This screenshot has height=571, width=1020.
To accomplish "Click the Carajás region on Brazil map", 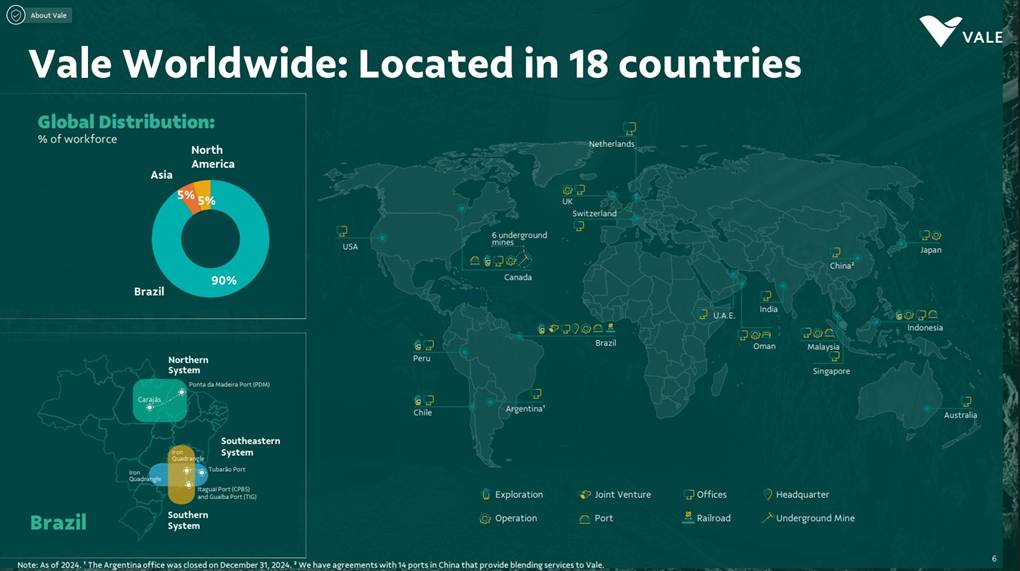I will point(149,399).
